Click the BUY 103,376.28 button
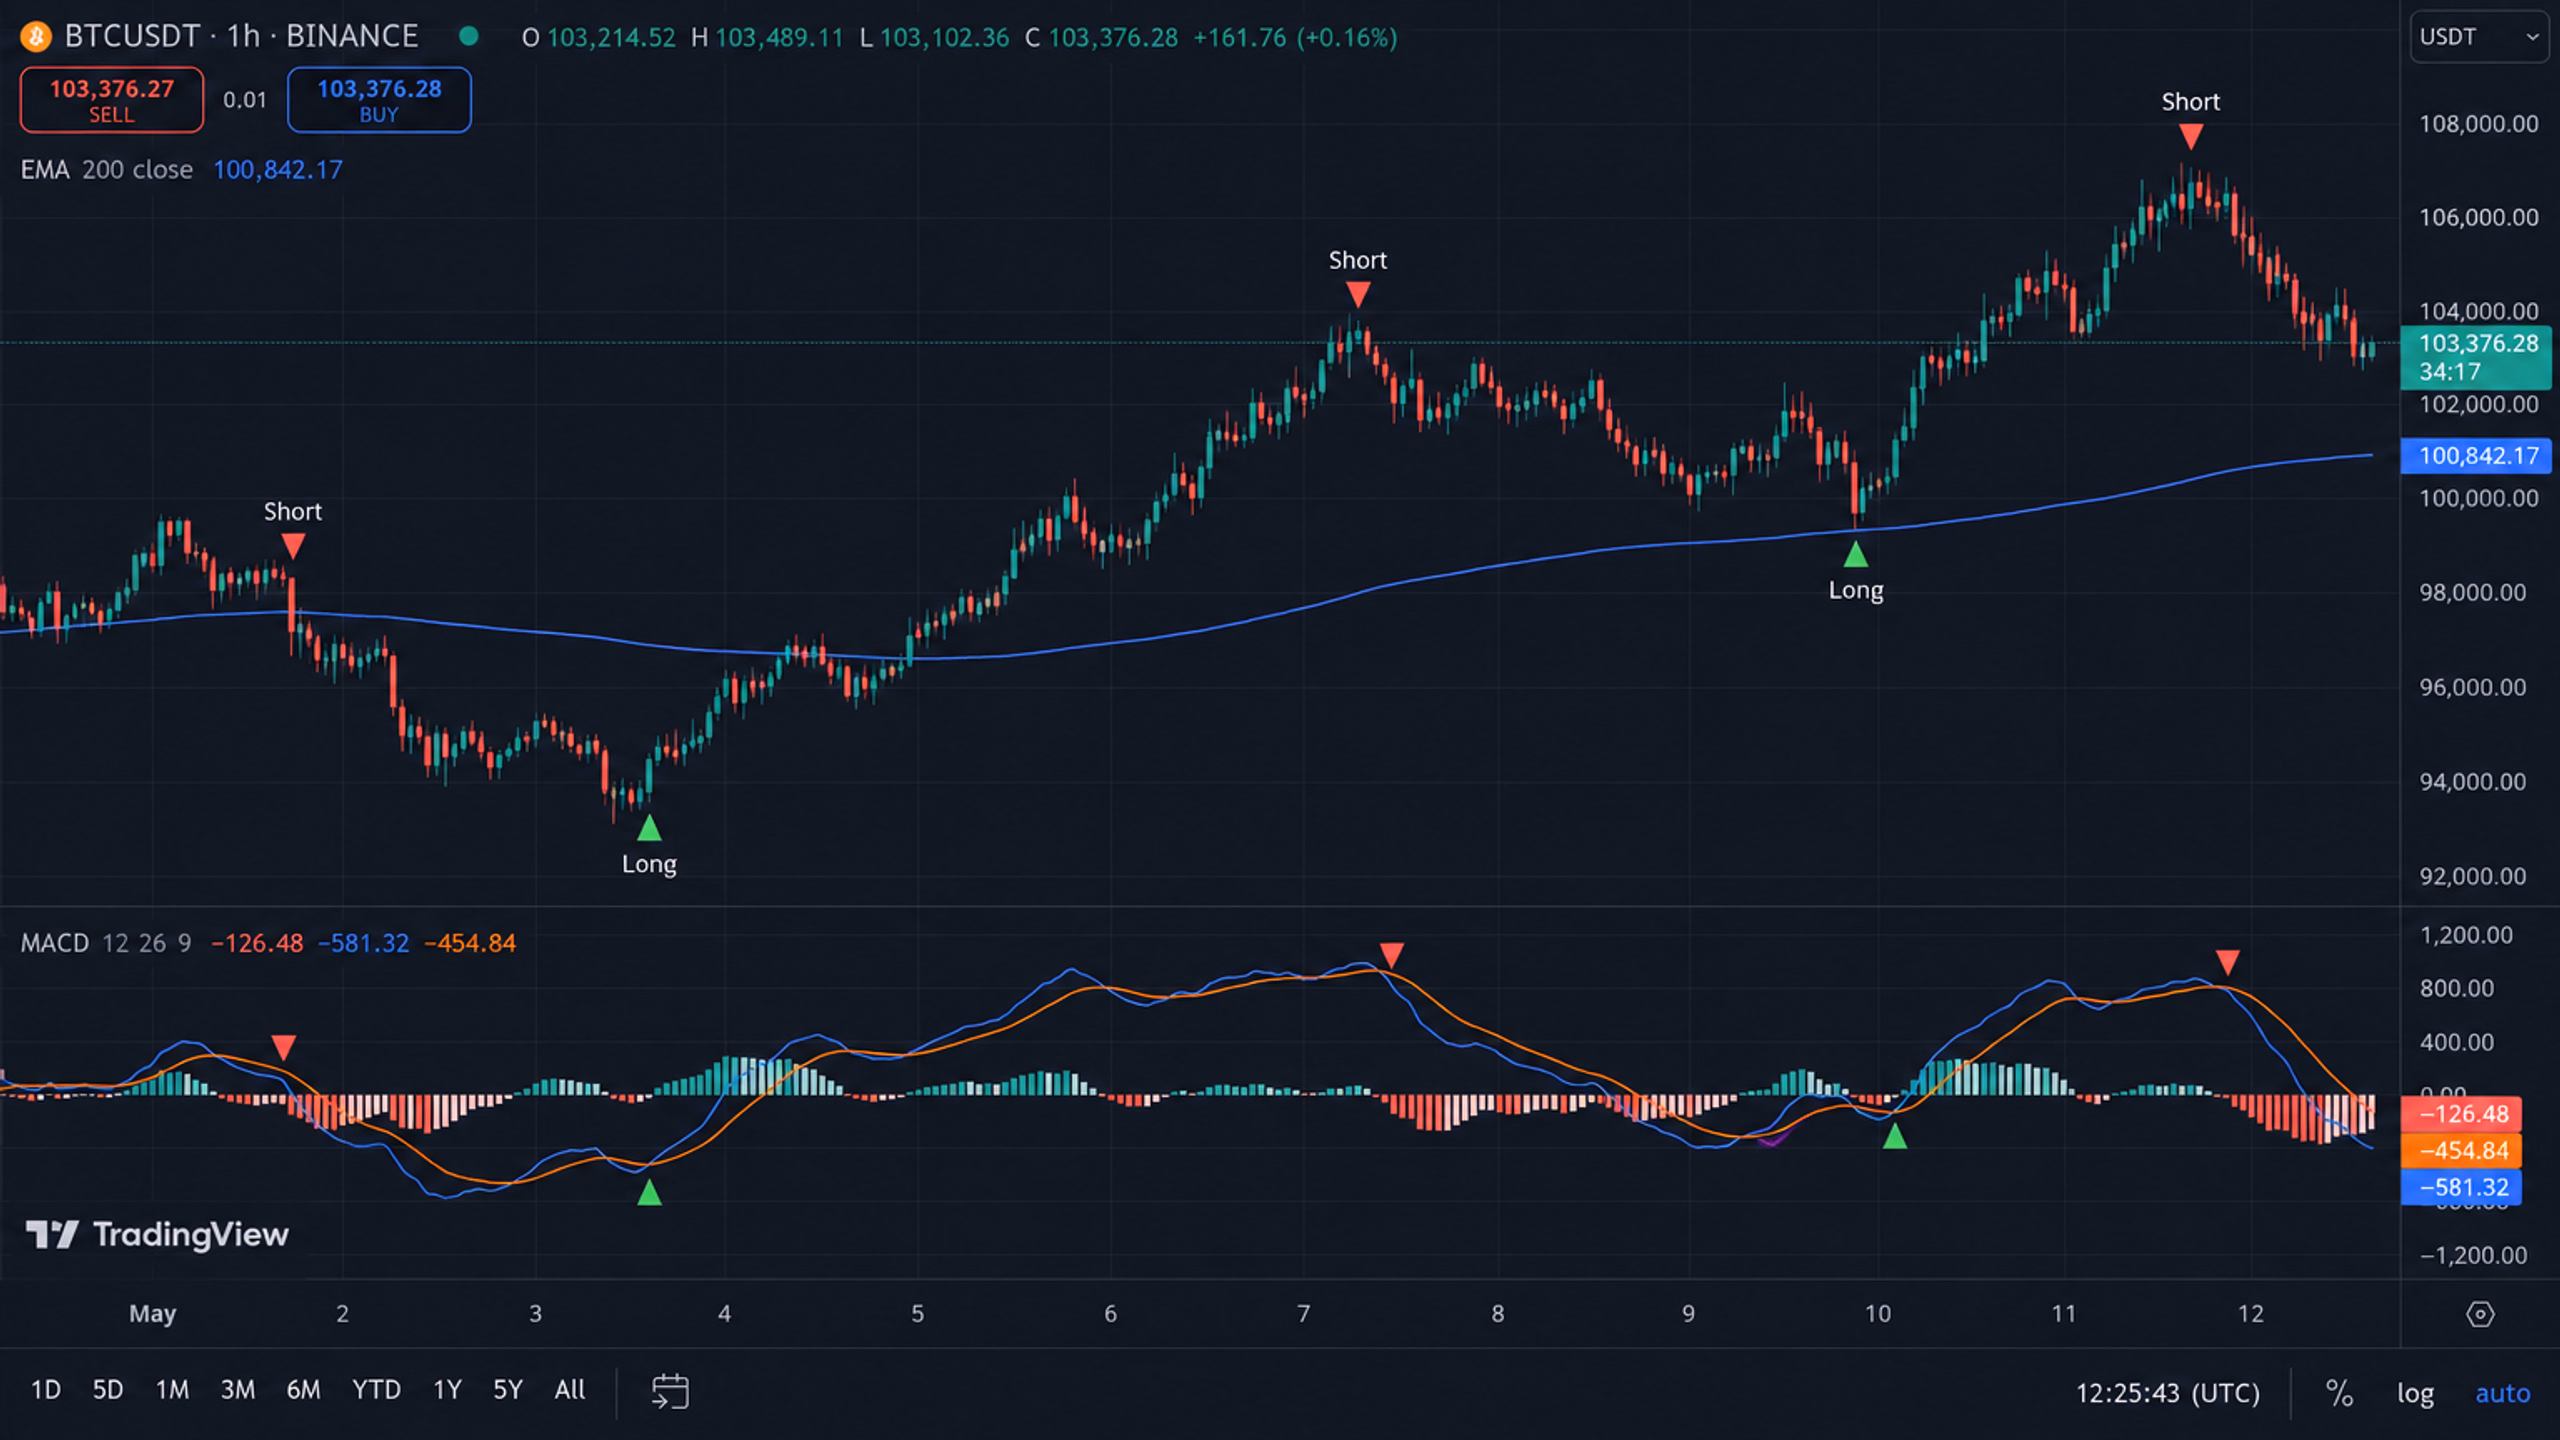The image size is (2560, 1440). pyautogui.click(x=379, y=100)
